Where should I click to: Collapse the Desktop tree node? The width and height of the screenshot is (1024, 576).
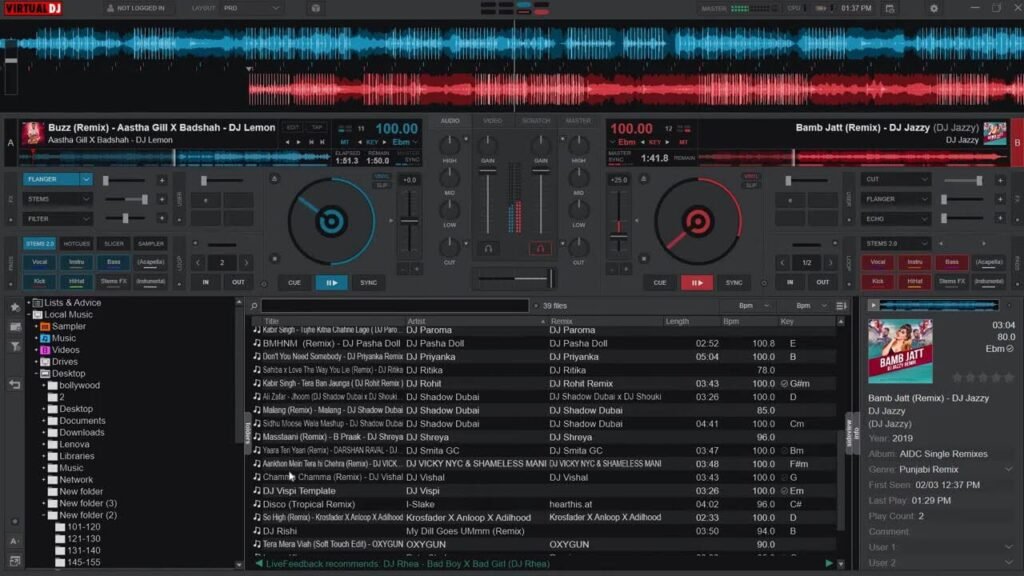point(37,374)
